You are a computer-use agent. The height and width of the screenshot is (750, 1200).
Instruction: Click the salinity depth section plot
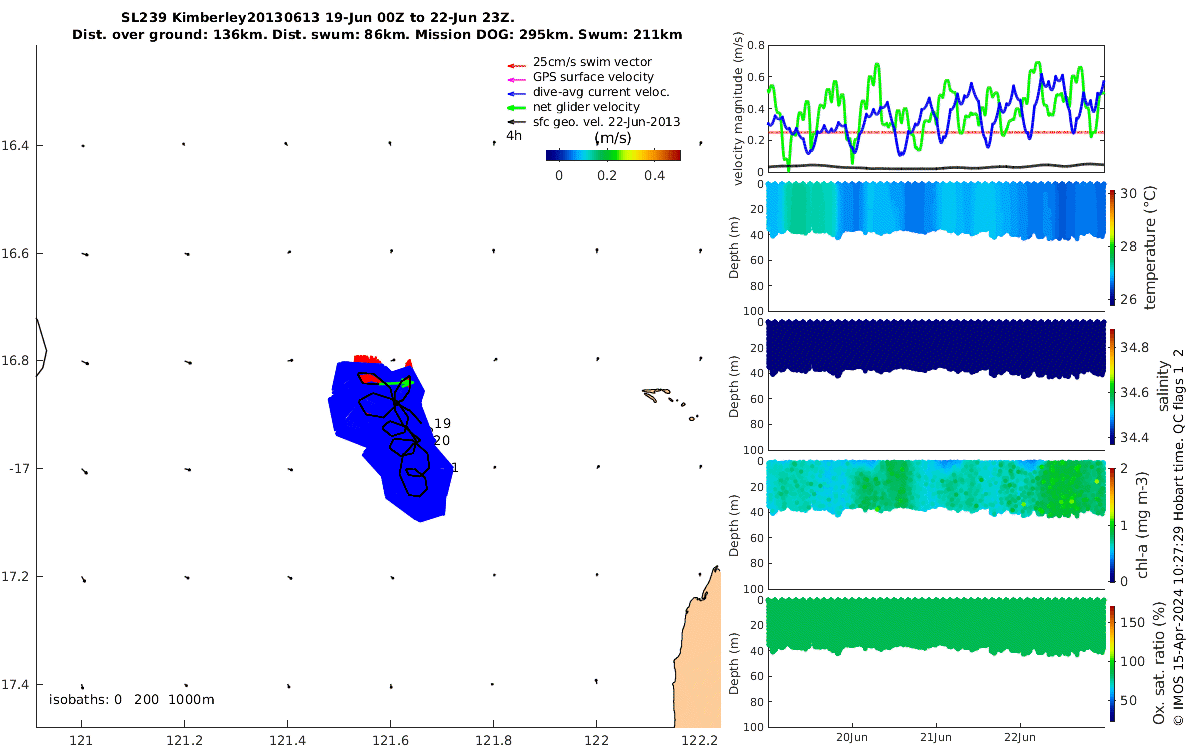point(936,386)
